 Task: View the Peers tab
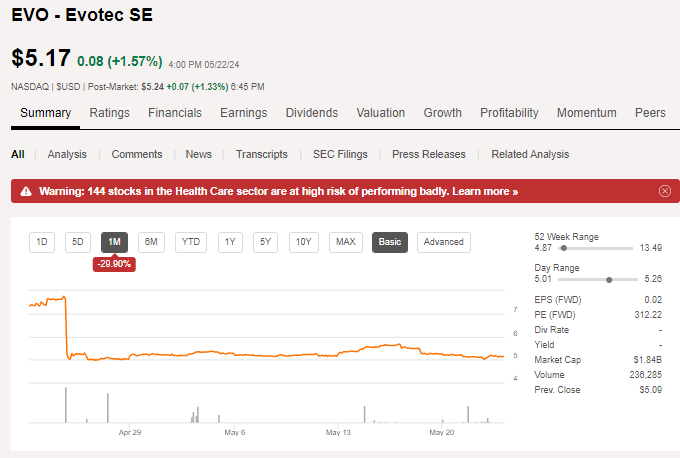click(x=650, y=113)
